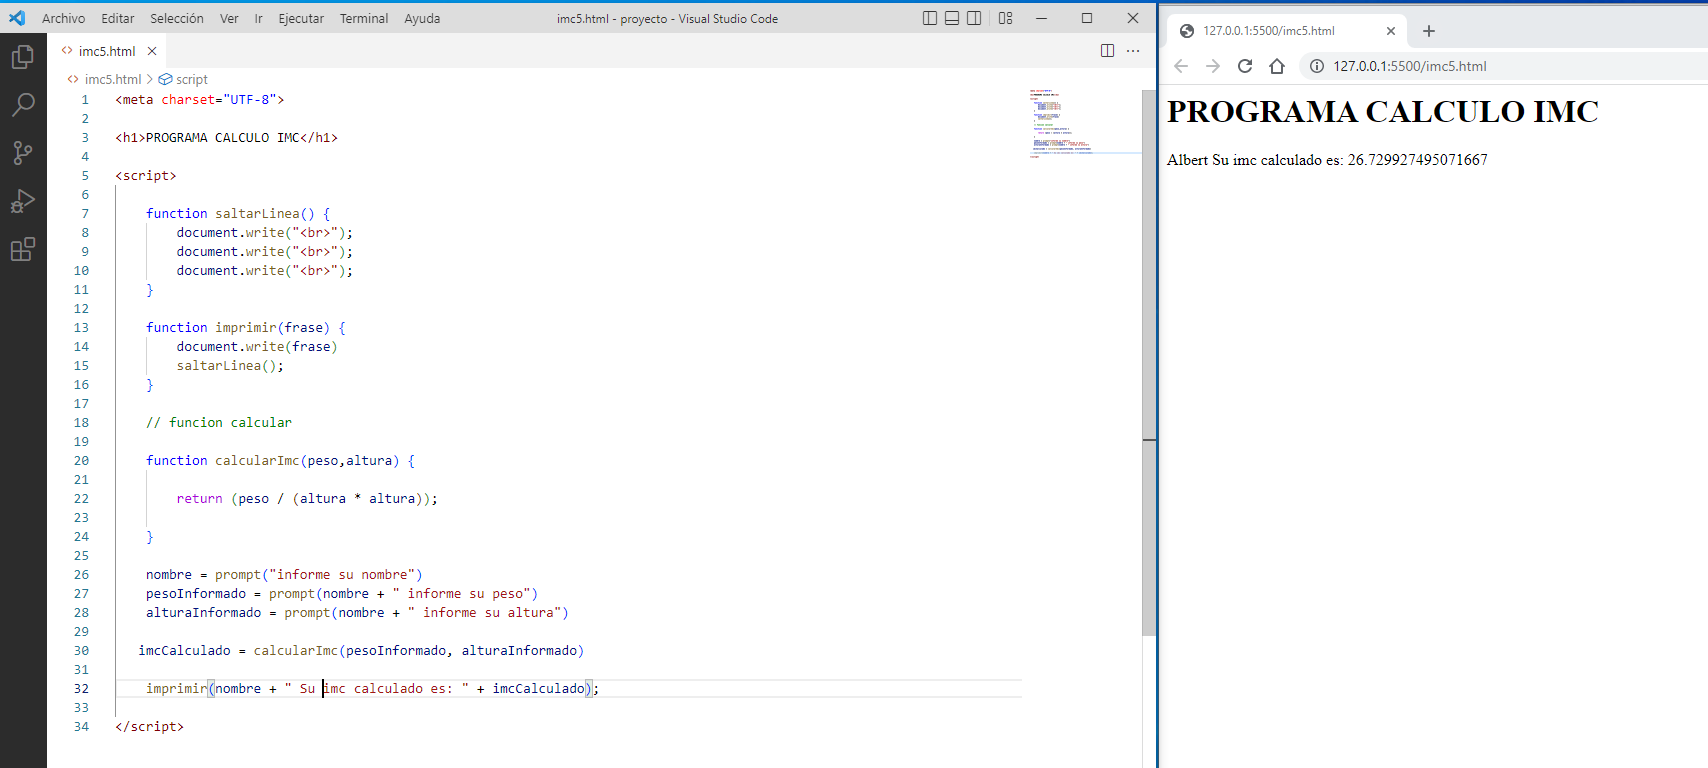The image size is (1708, 768).
Task: Open the Ayuda menu
Action: point(422,18)
